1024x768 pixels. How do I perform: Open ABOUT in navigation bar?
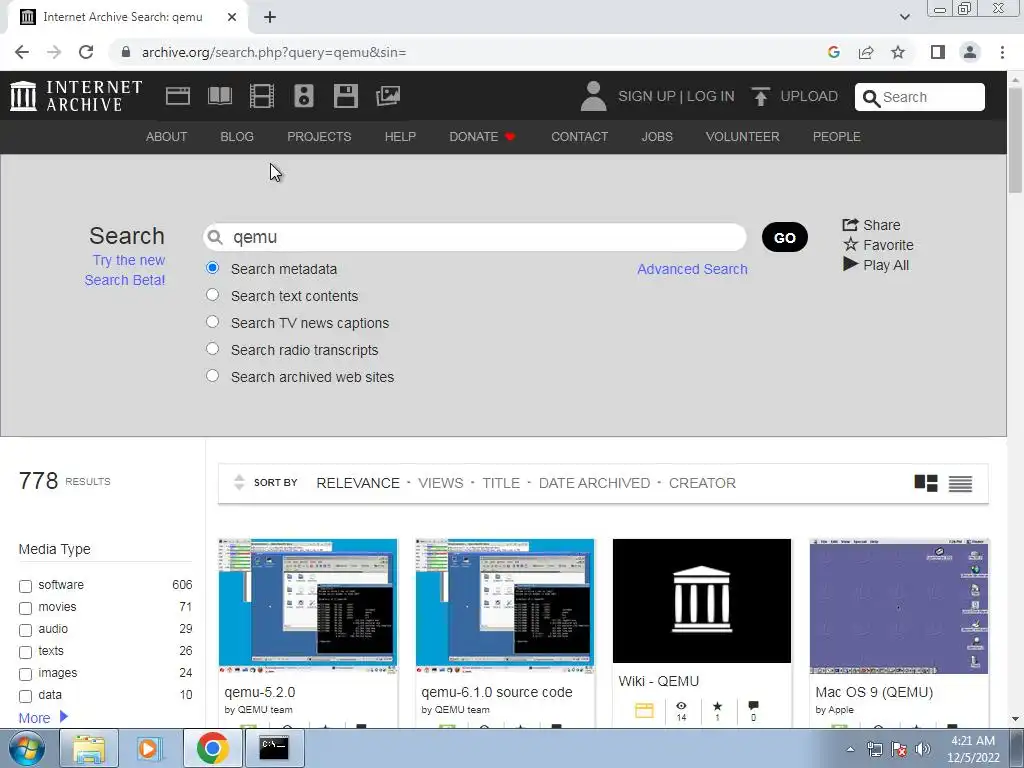click(167, 136)
